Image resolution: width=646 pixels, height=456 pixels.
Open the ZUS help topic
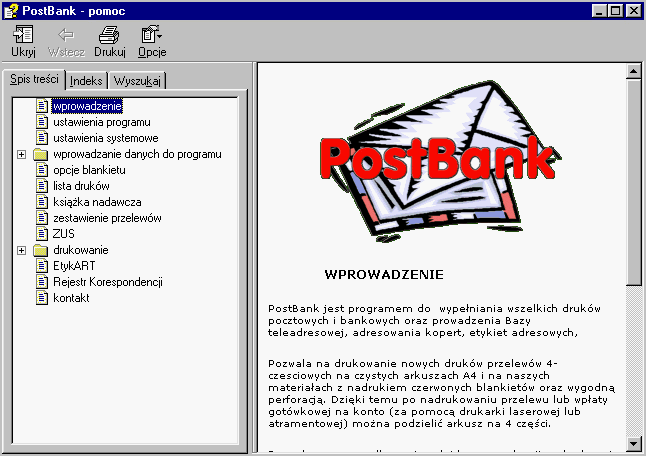(x=63, y=234)
